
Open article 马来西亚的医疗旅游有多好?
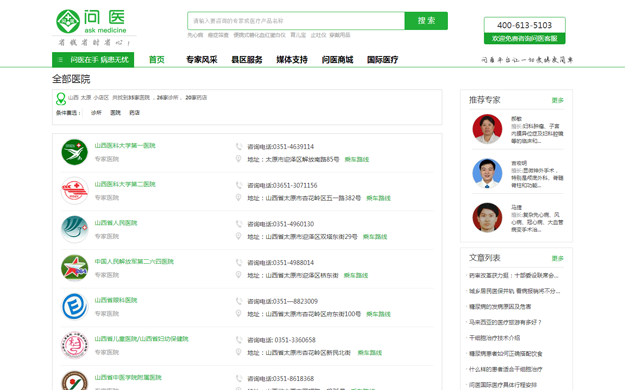click(505, 322)
